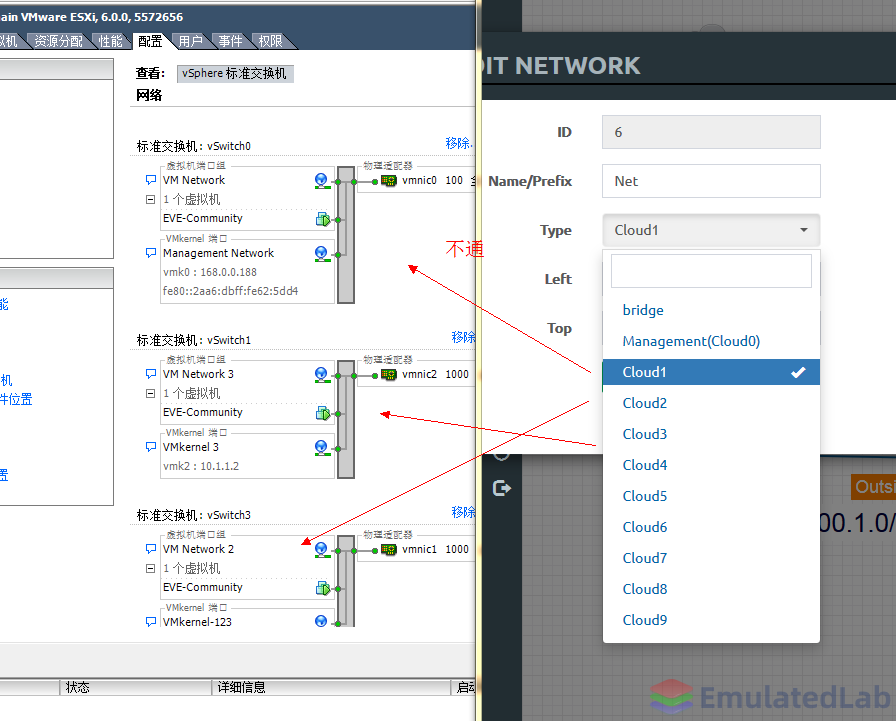Screen dimensions: 896x721
Task: Click EVE-Community VM icon under vSwitch0
Action: 323,219
